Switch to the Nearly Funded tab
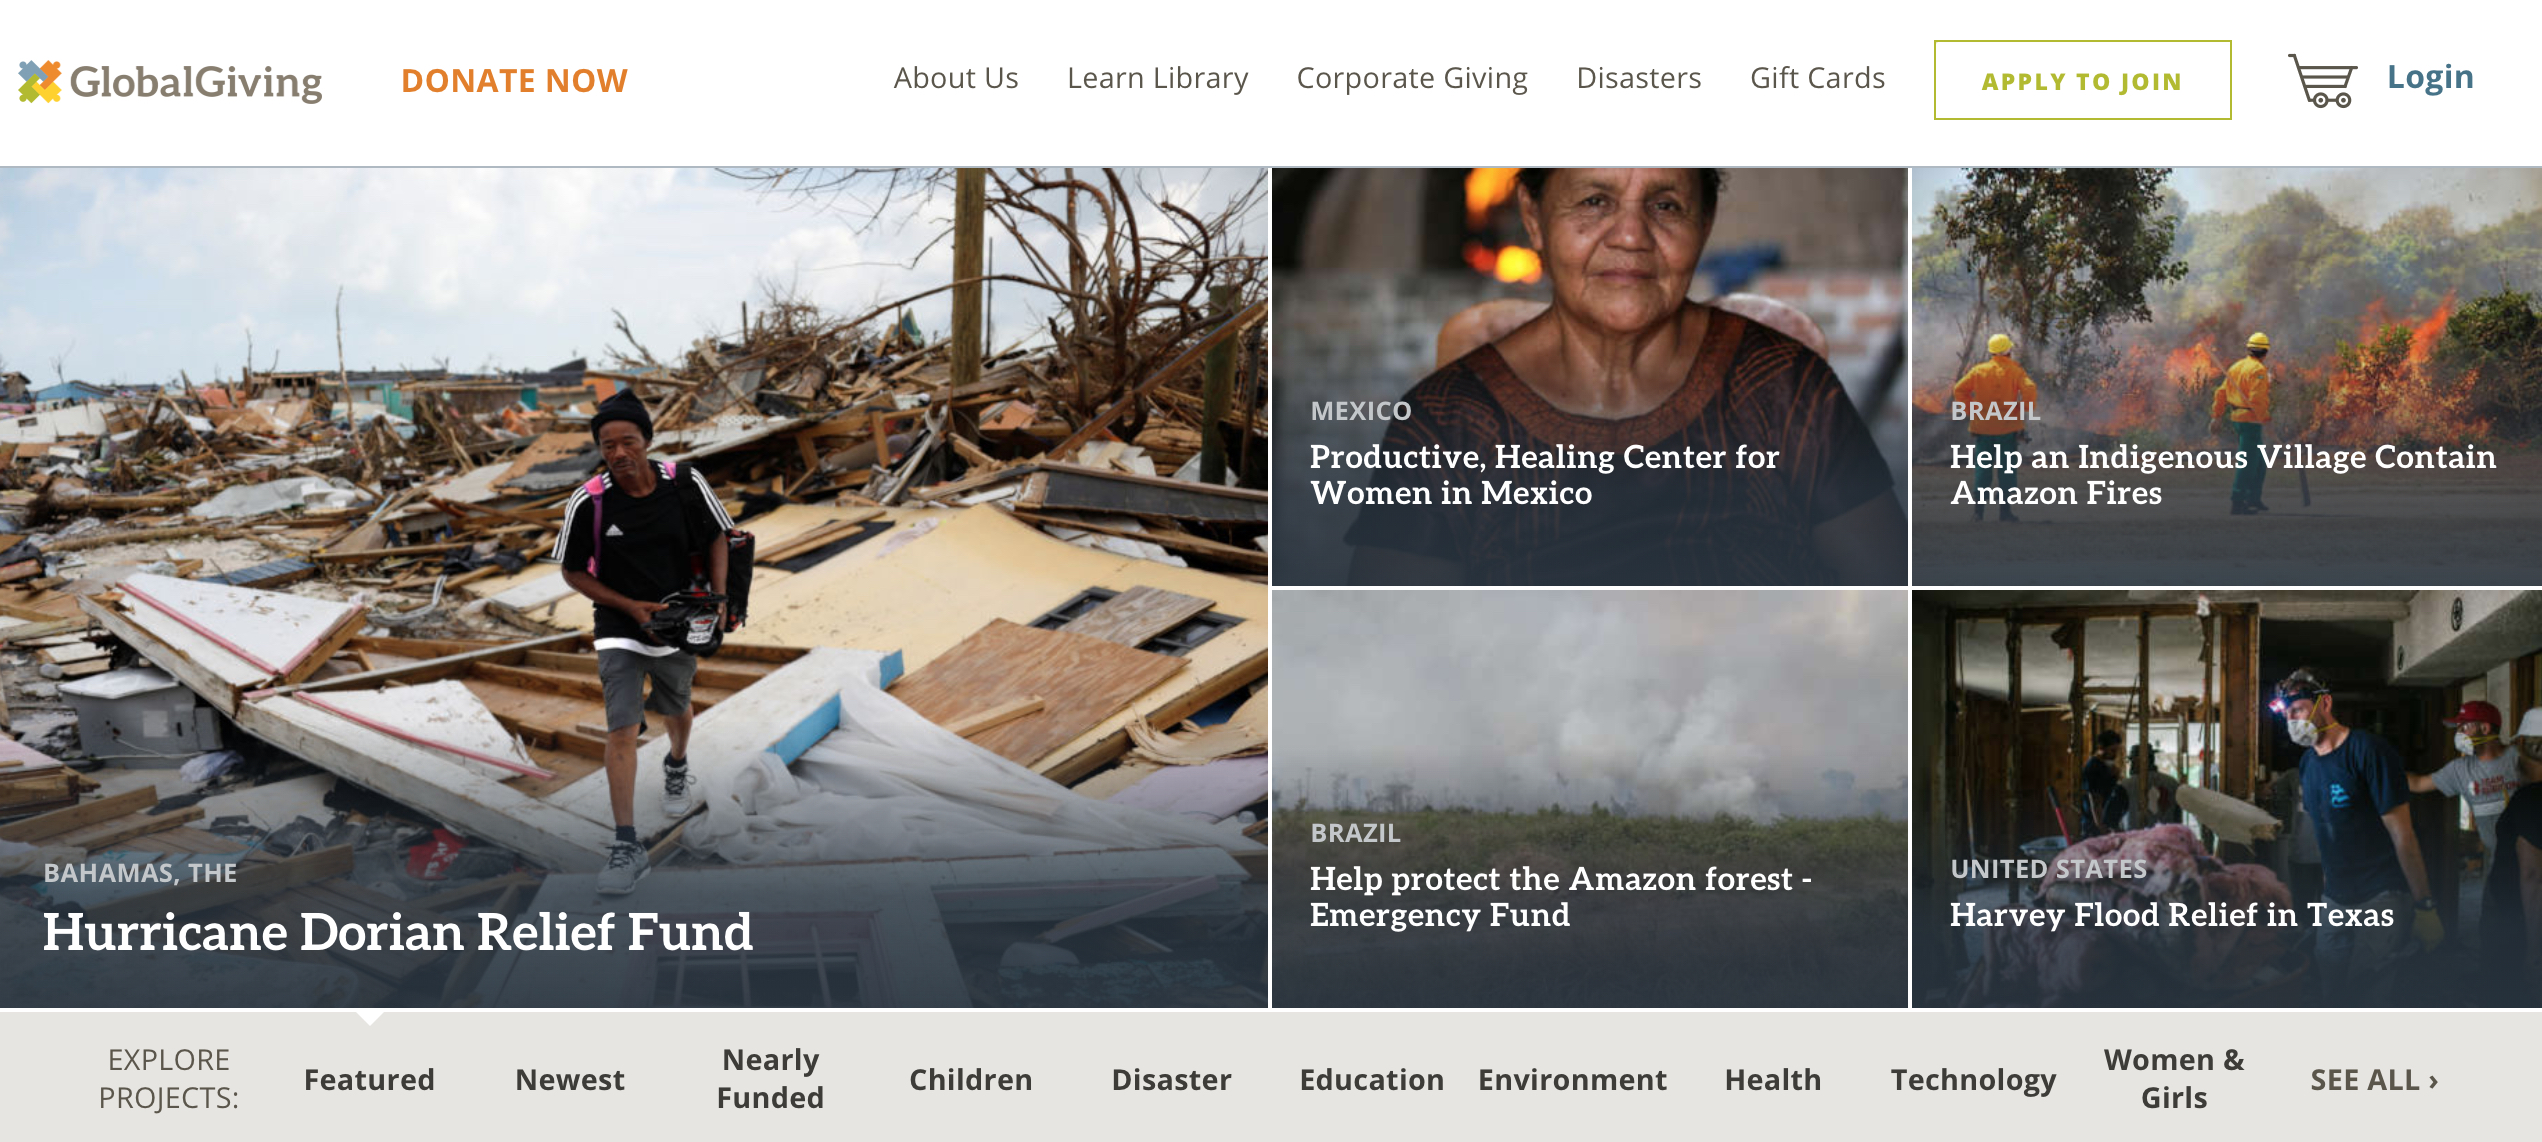 tap(770, 1078)
